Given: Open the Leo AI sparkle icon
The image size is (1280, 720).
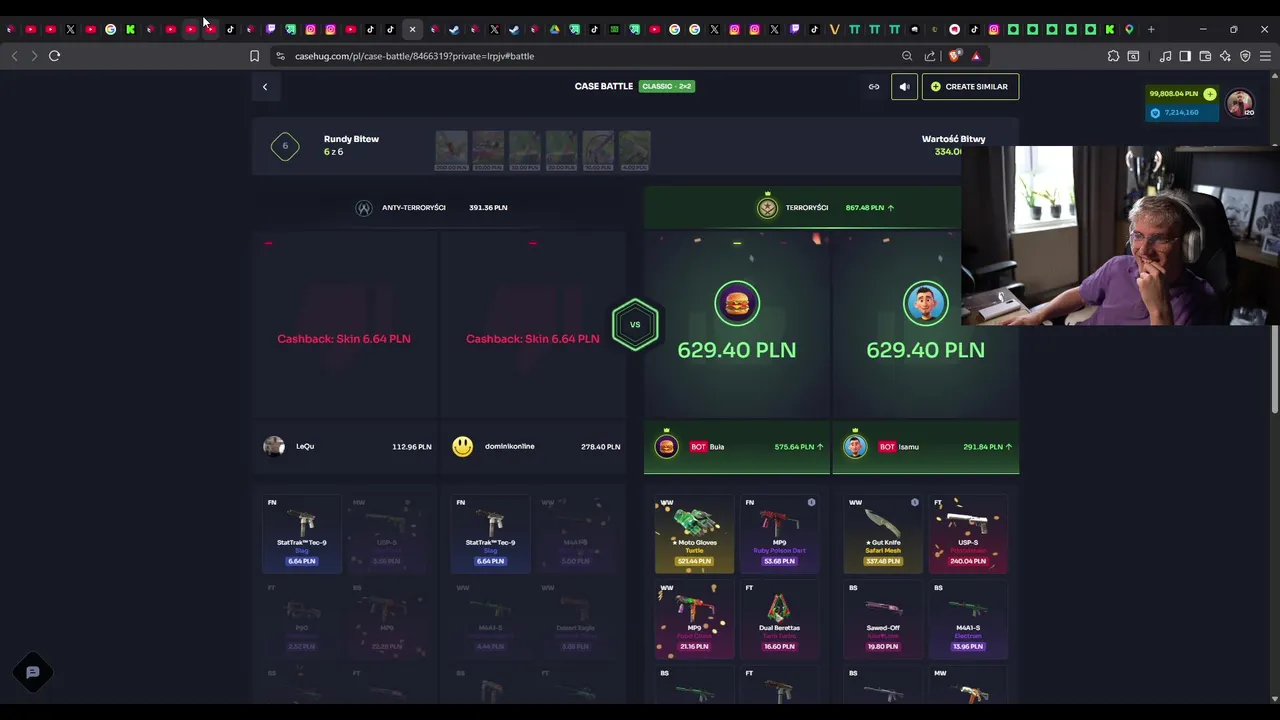Looking at the screenshot, I should coord(1225,56).
